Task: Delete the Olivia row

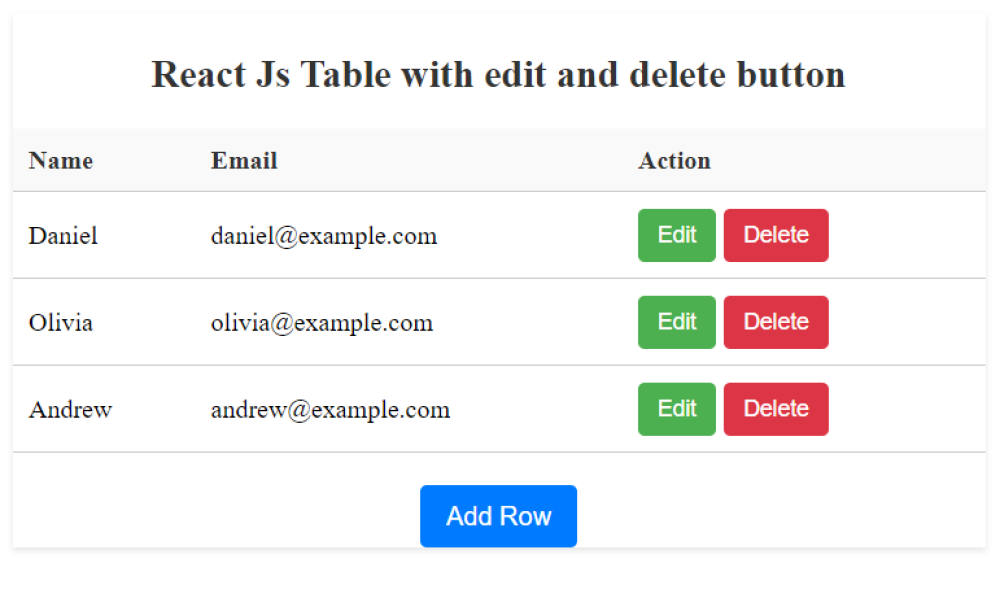Action: coord(776,322)
